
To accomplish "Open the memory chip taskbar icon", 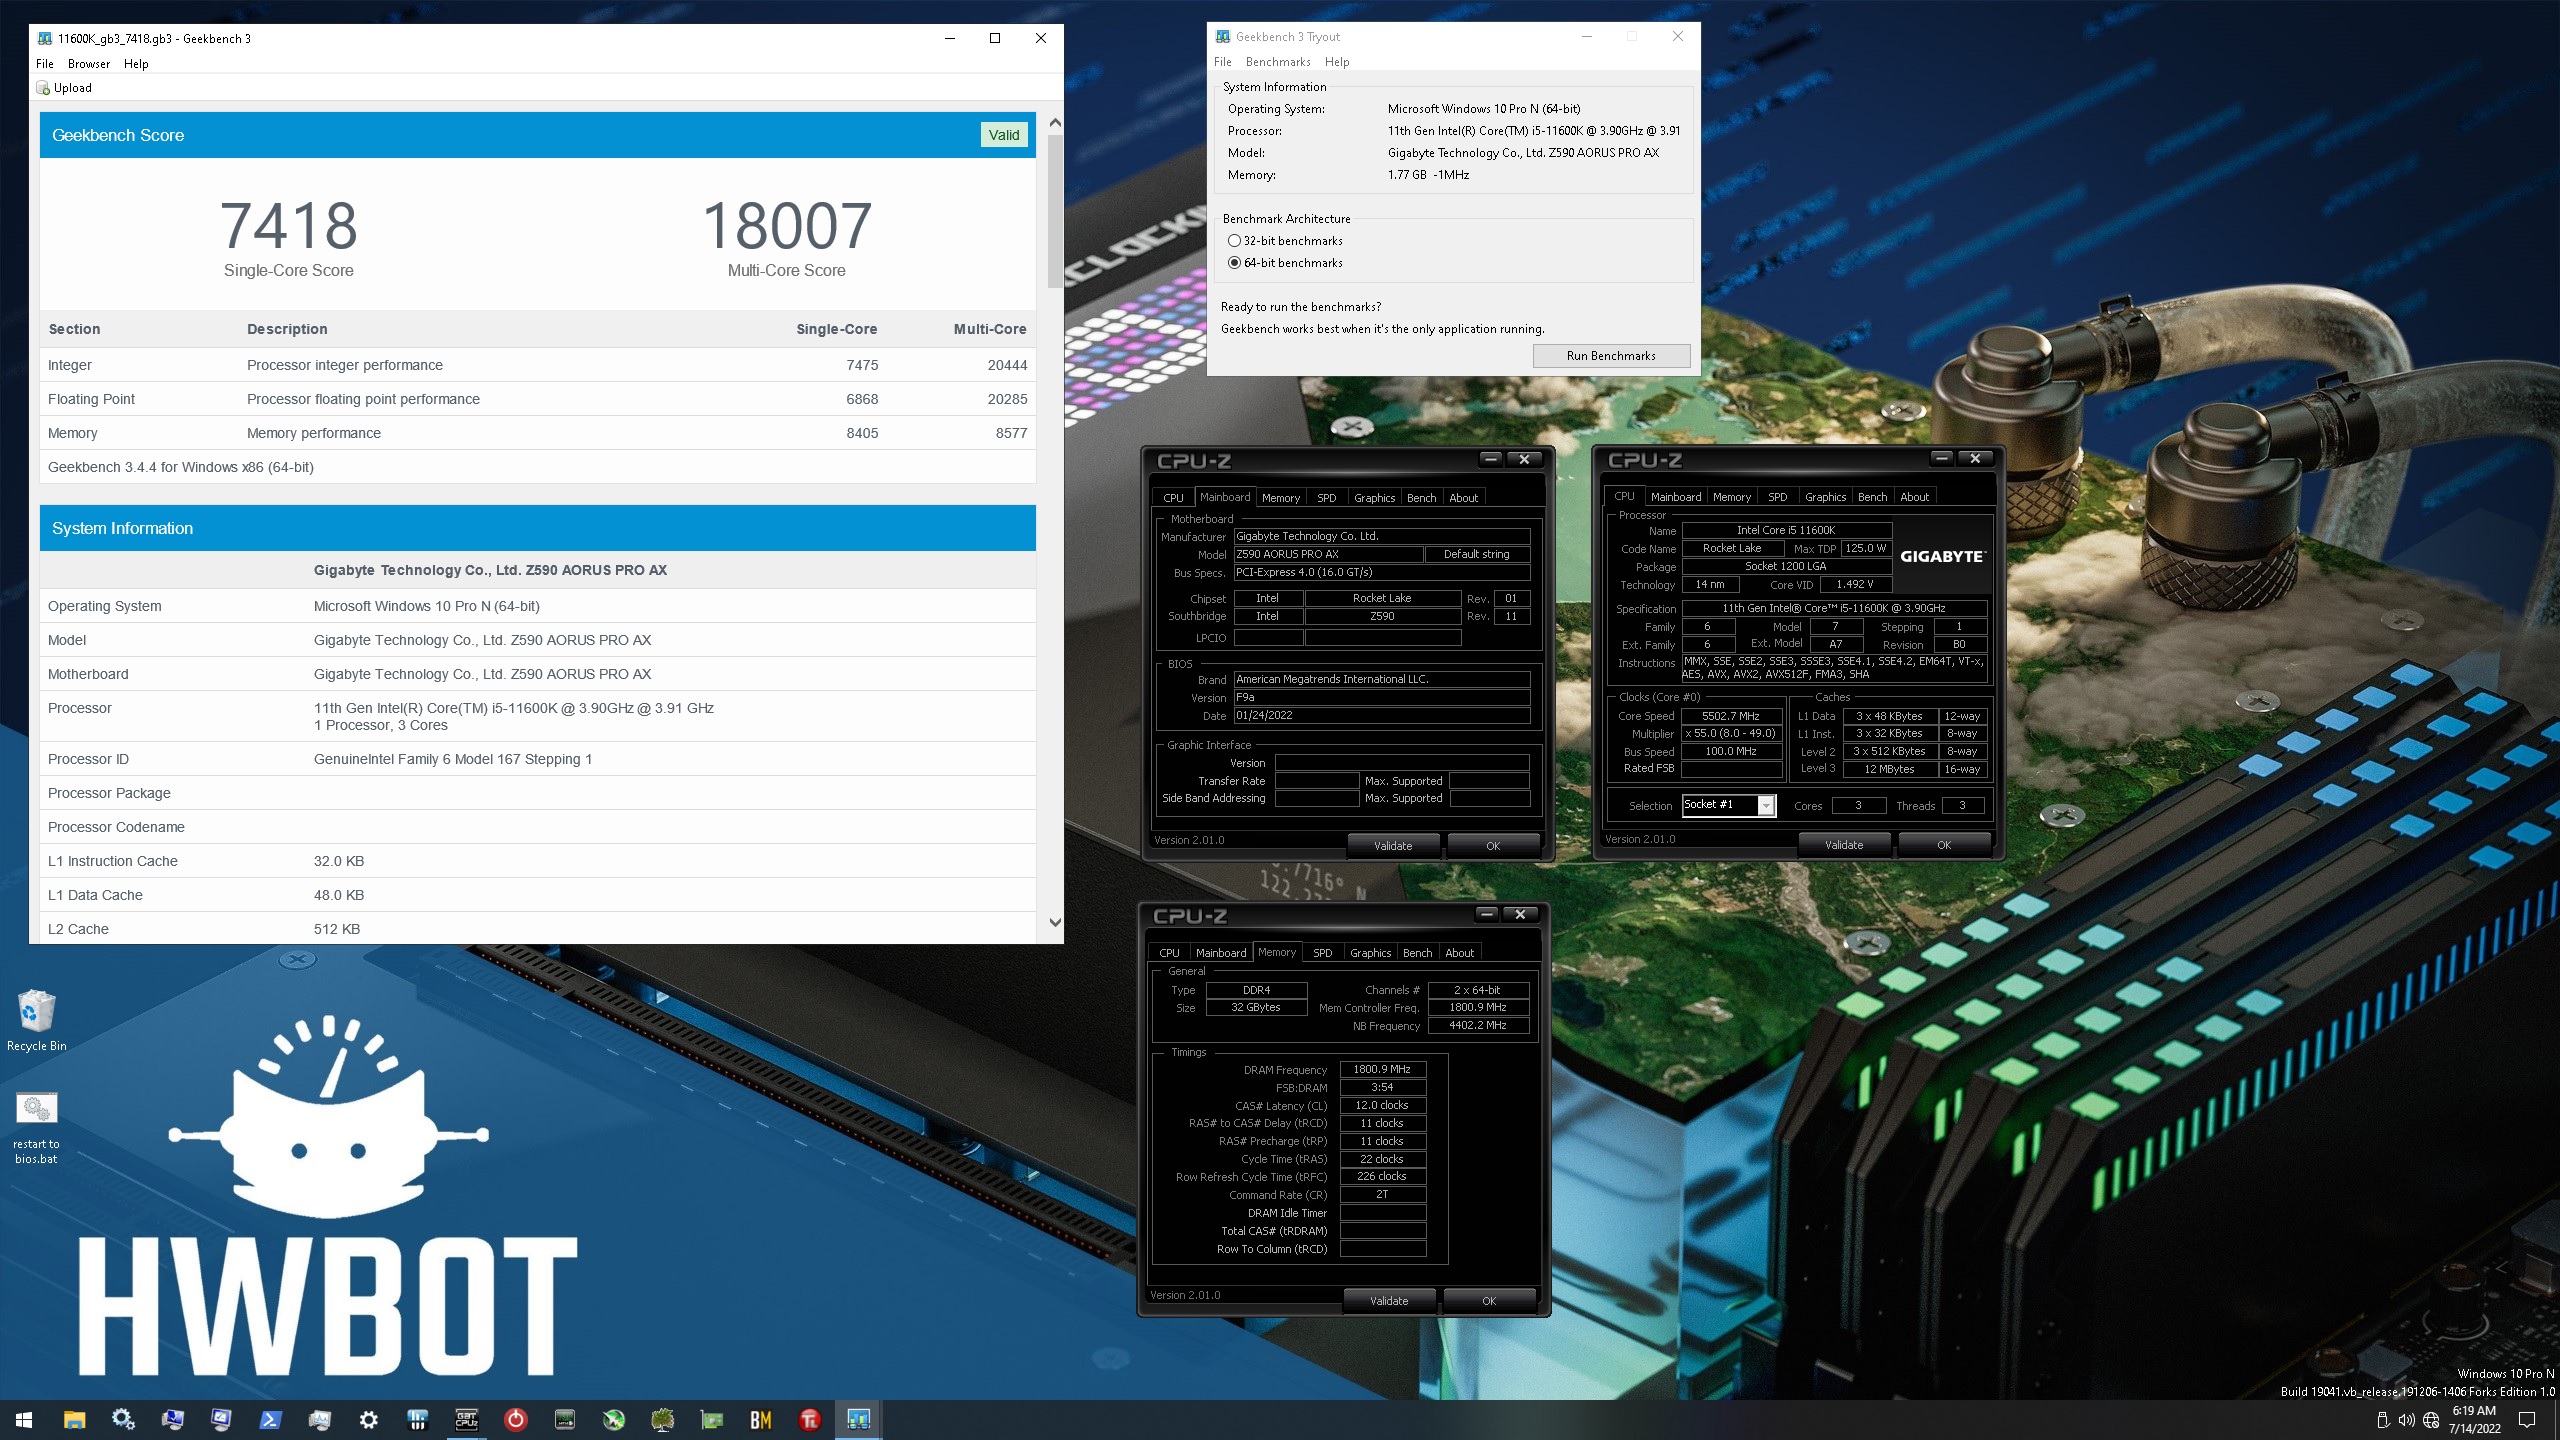I will (x=565, y=1419).
